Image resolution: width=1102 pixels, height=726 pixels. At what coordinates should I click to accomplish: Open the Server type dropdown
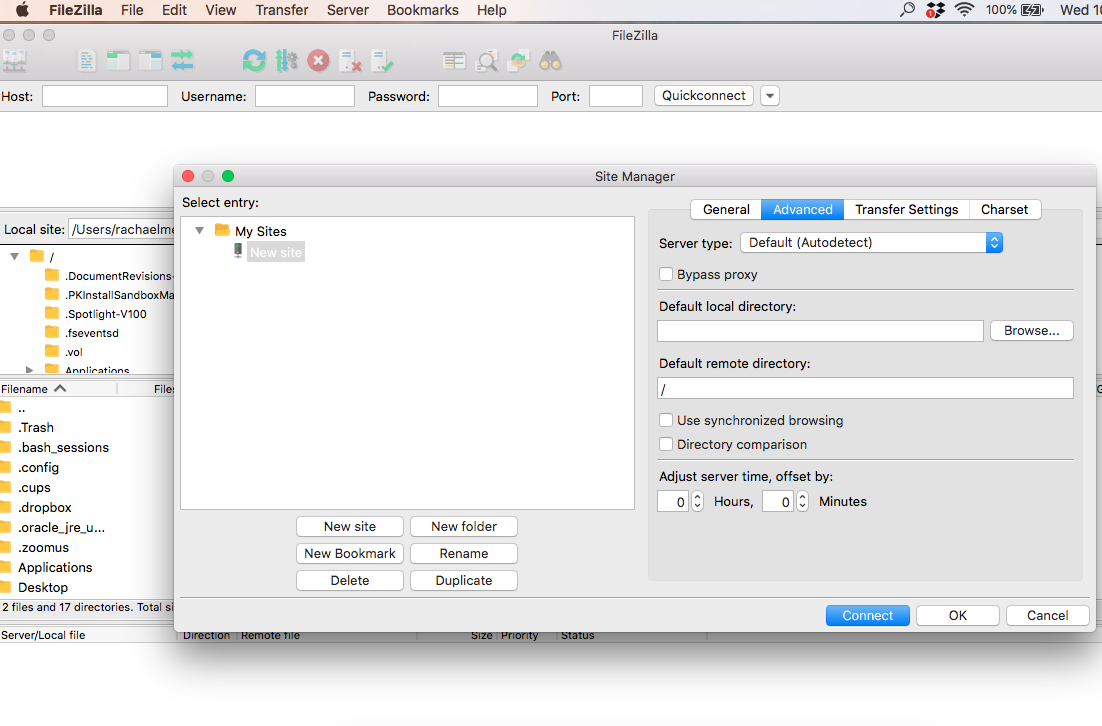[x=870, y=243]
